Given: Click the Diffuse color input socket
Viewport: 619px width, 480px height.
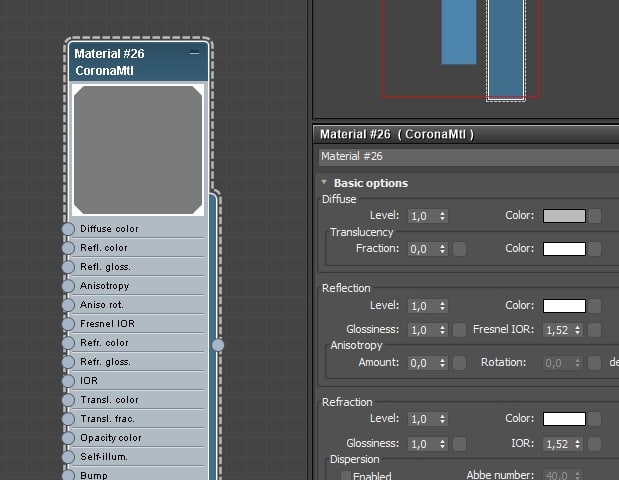Looking at the screenshot, I should tap(68, 229).
